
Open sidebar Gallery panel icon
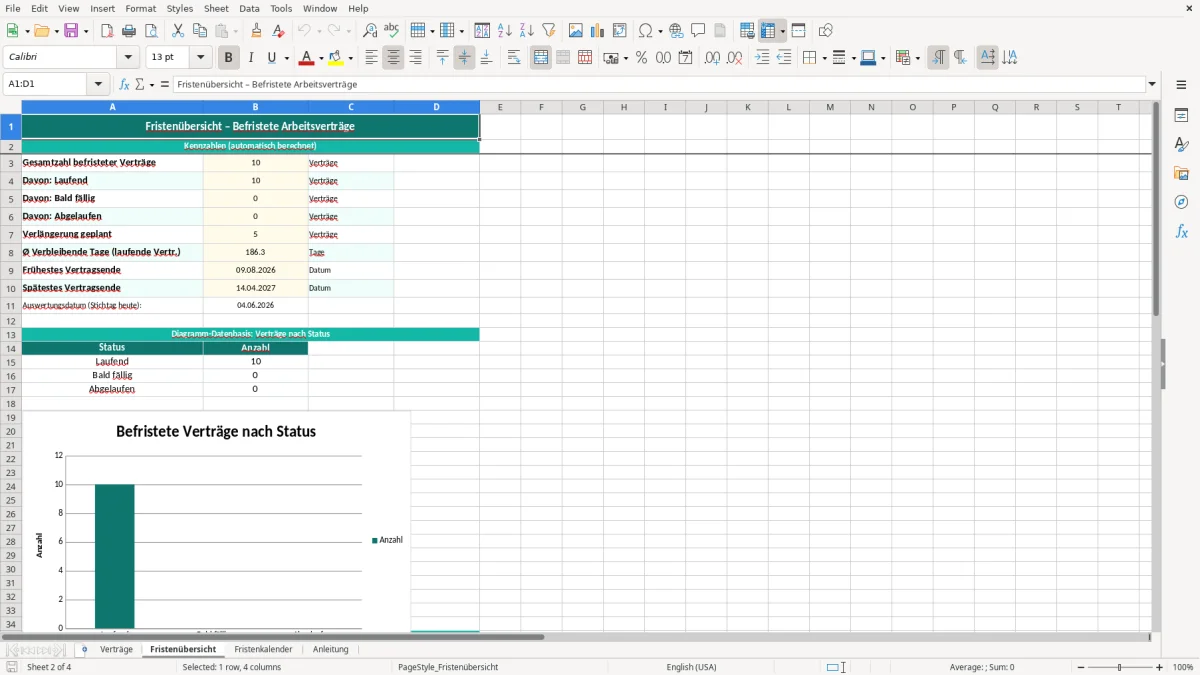pyautogui.click(x=1181, y=174)
